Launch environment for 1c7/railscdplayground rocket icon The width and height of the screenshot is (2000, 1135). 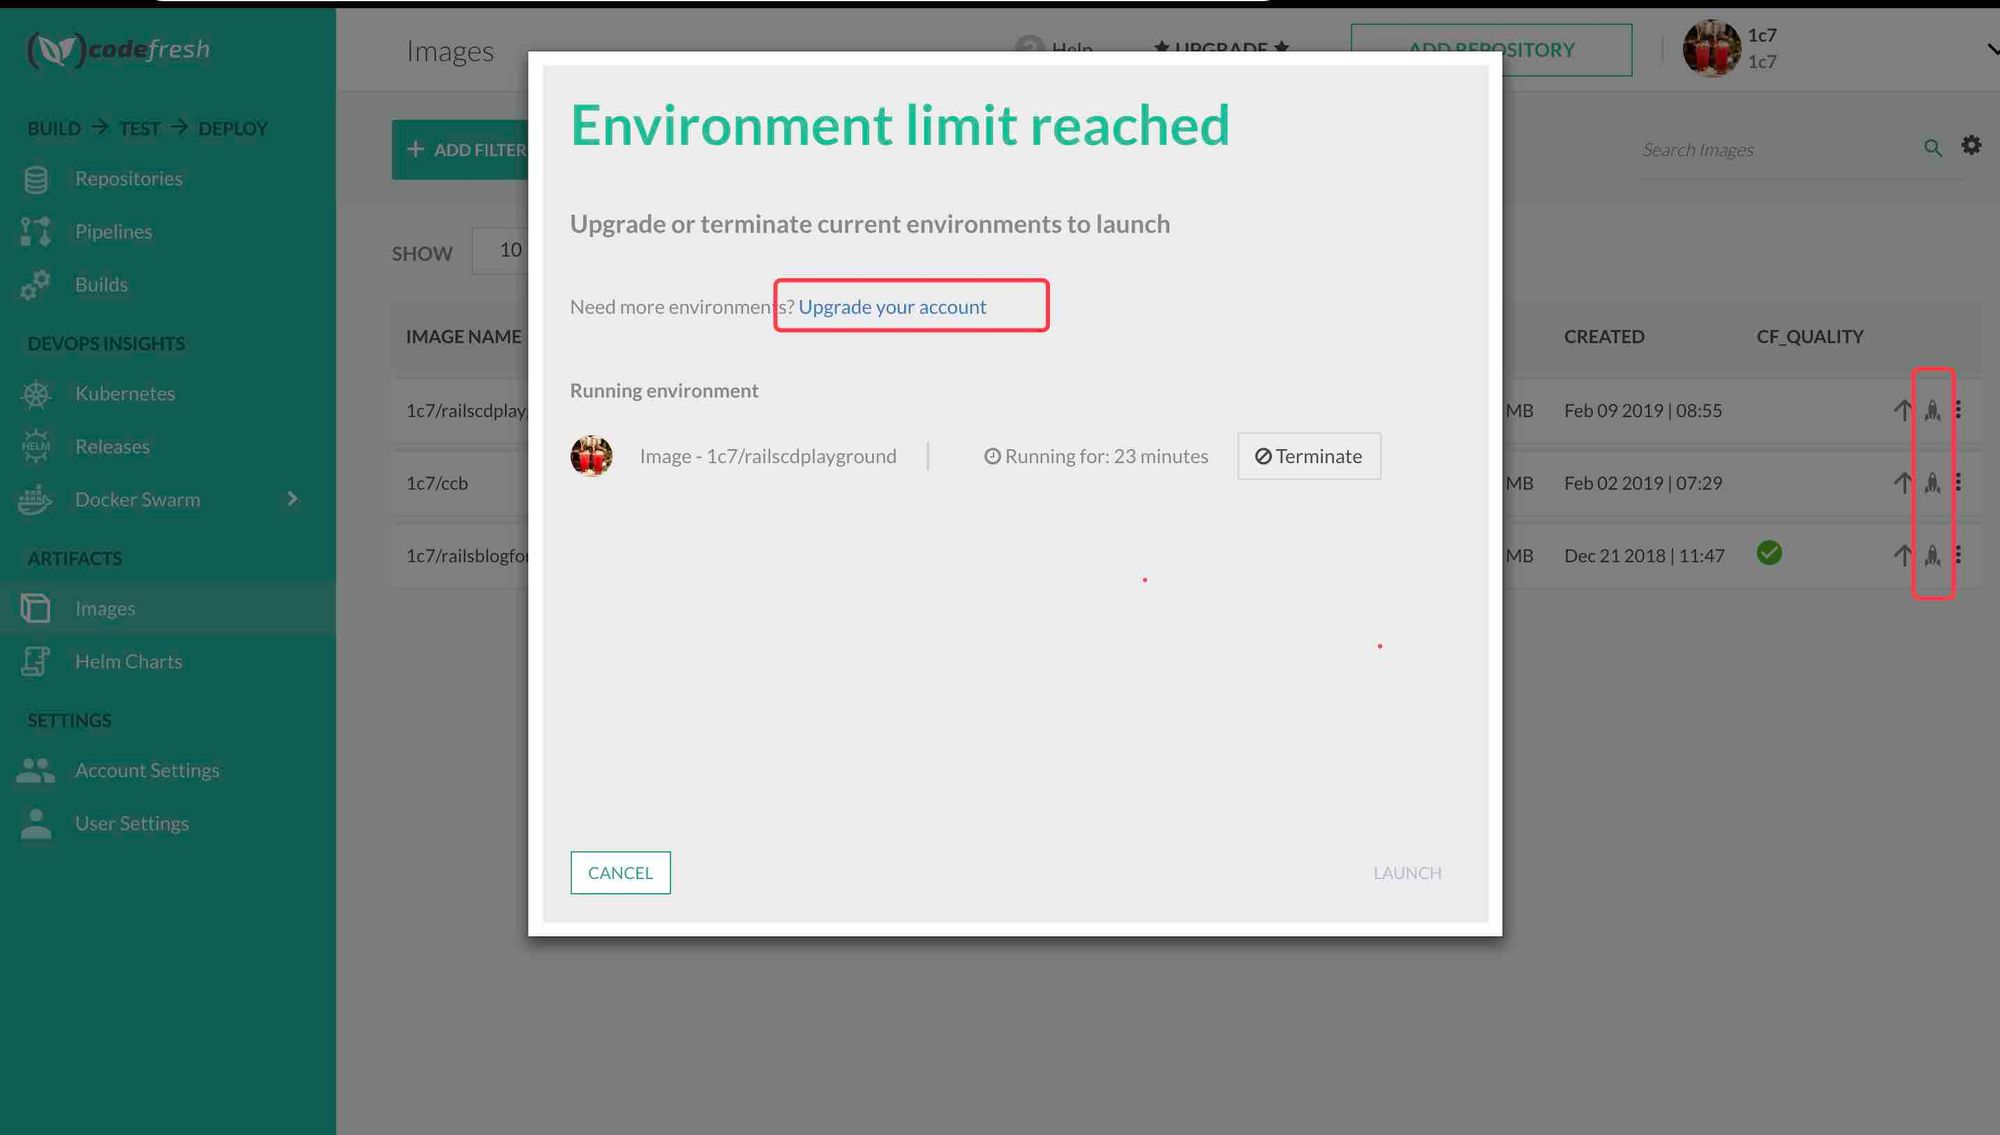(x=1934, y=410)
